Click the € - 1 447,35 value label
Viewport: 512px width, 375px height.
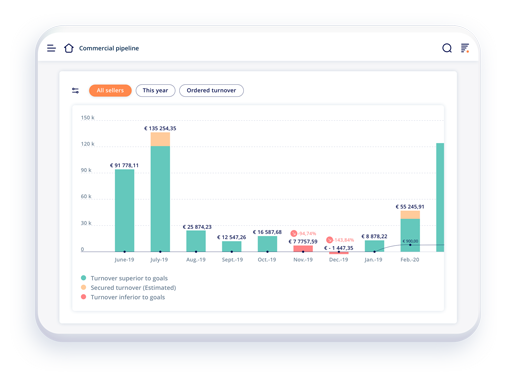pos(339,248)
